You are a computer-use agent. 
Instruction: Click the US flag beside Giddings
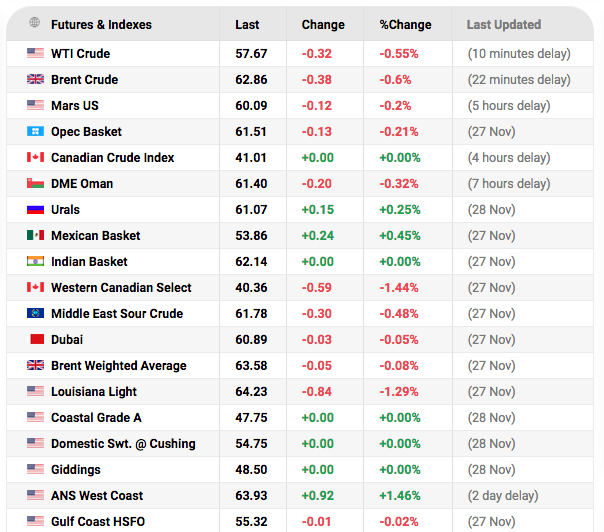click(35, 469)
